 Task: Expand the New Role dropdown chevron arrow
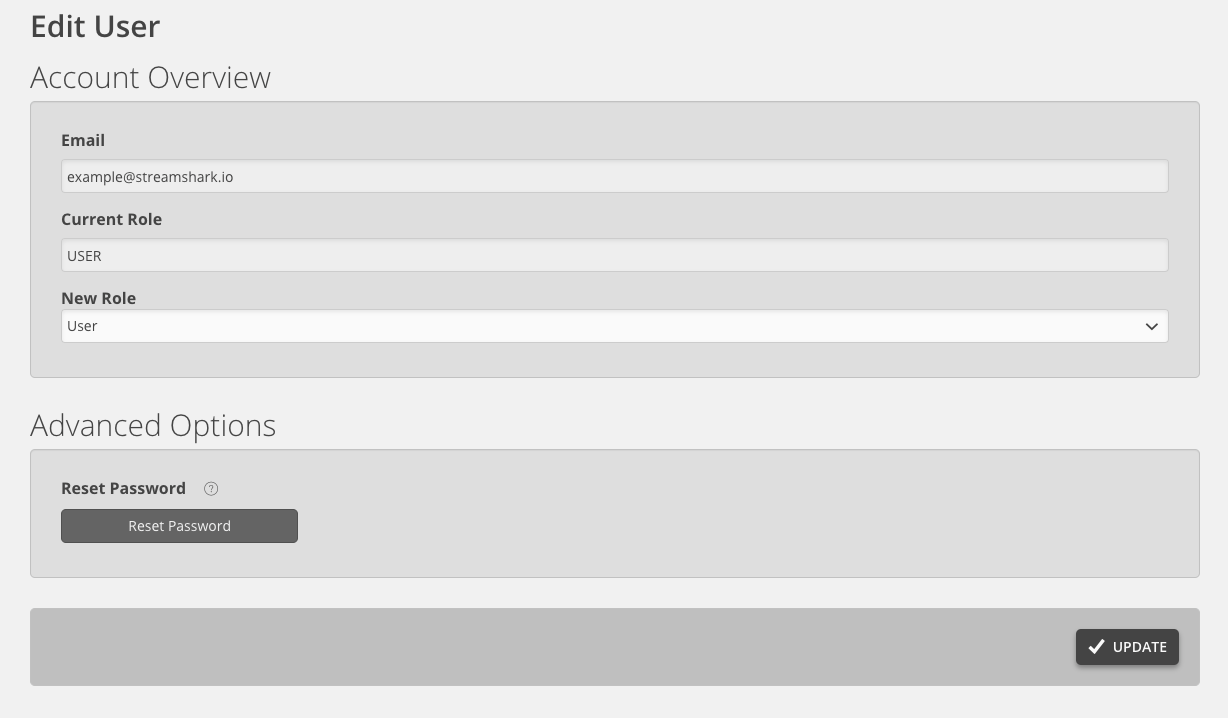click(1151, 326)
